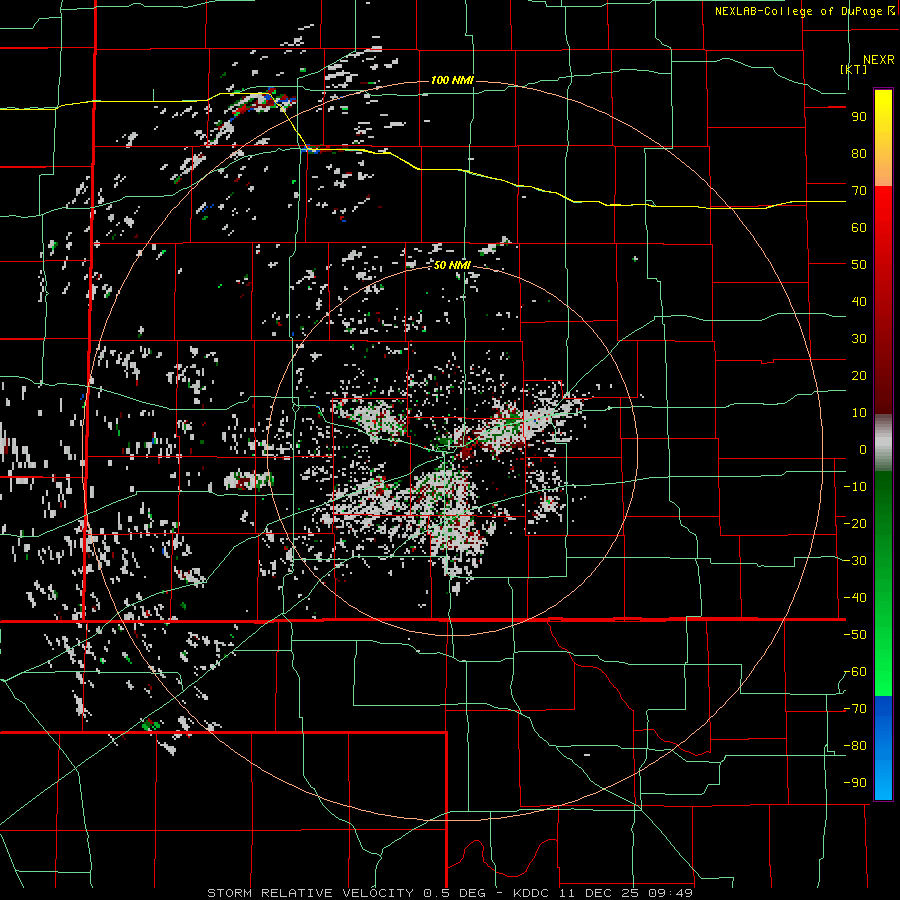Click the -30 value on velocity scale
Image resolution: width=900 pixels, height=900 pixels.
[855, 561]
